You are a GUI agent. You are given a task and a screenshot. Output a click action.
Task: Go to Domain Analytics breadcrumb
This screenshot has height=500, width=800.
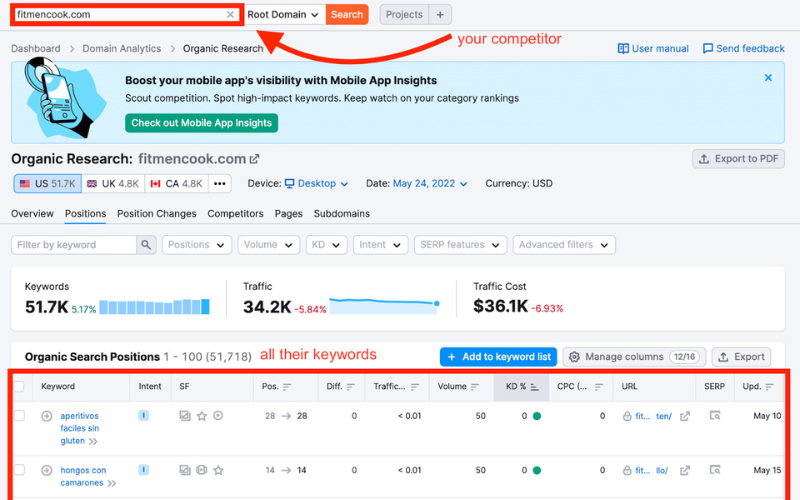click(121, 49)
